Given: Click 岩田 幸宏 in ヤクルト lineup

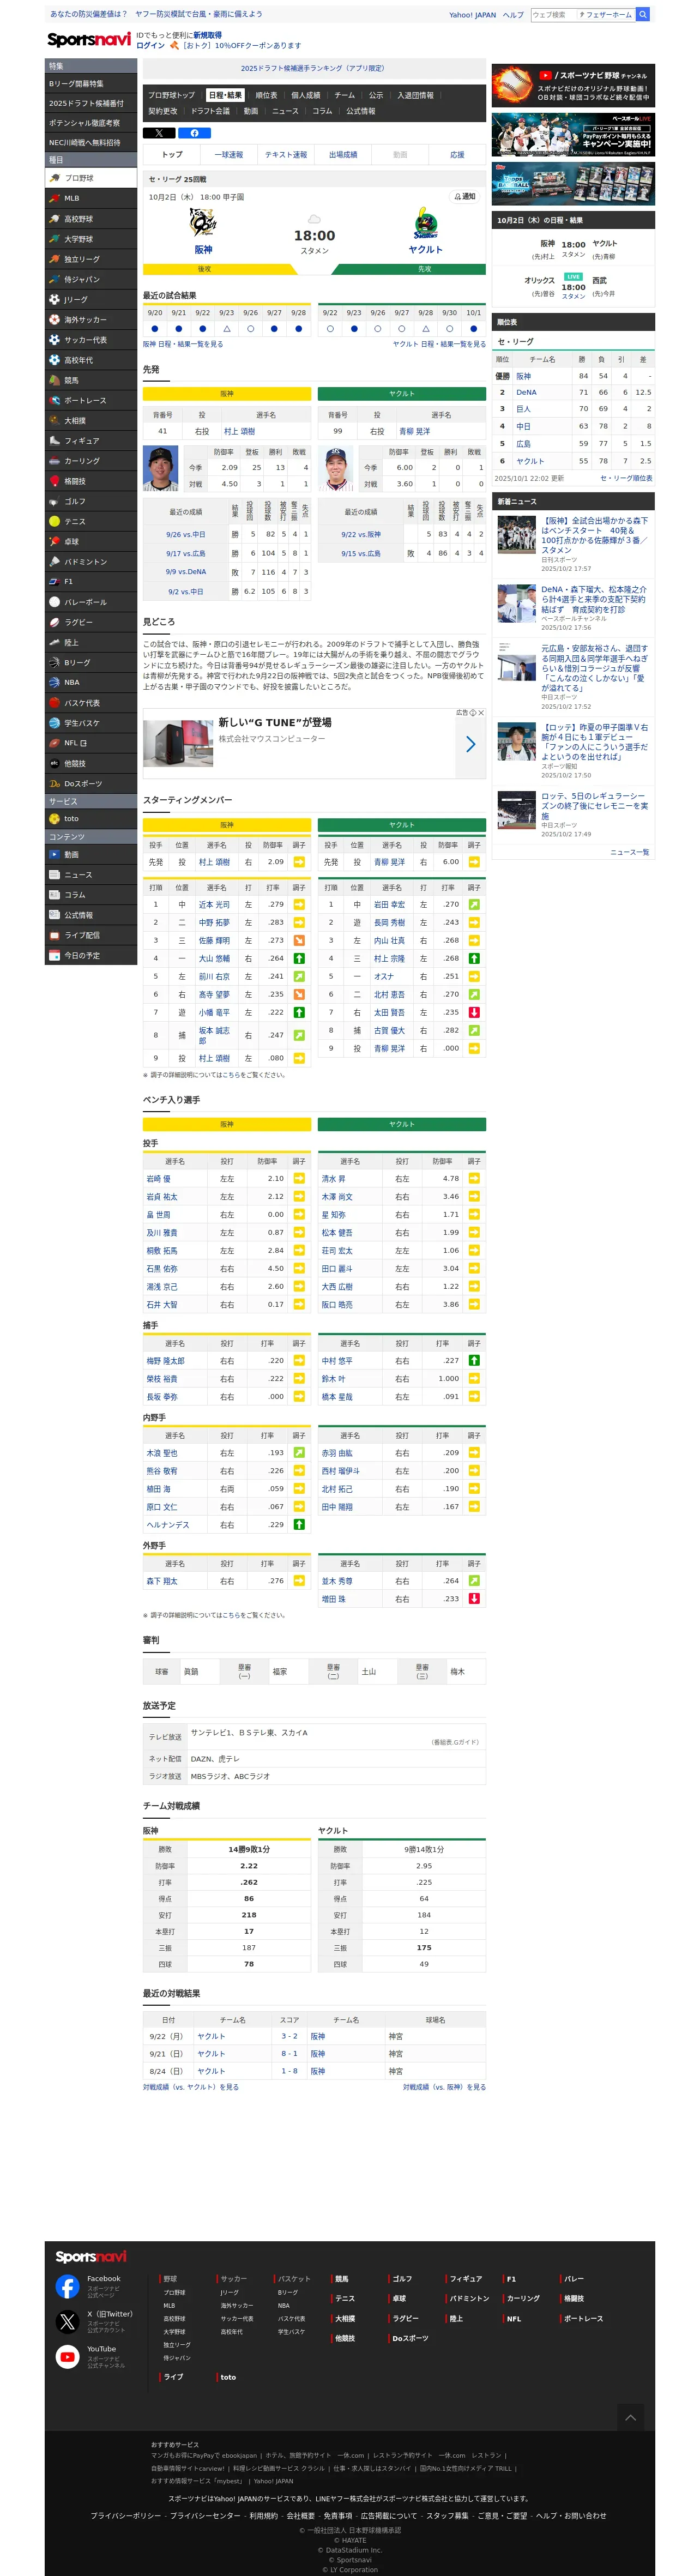Looking at the screenshot, I should (x=389, y=904).
